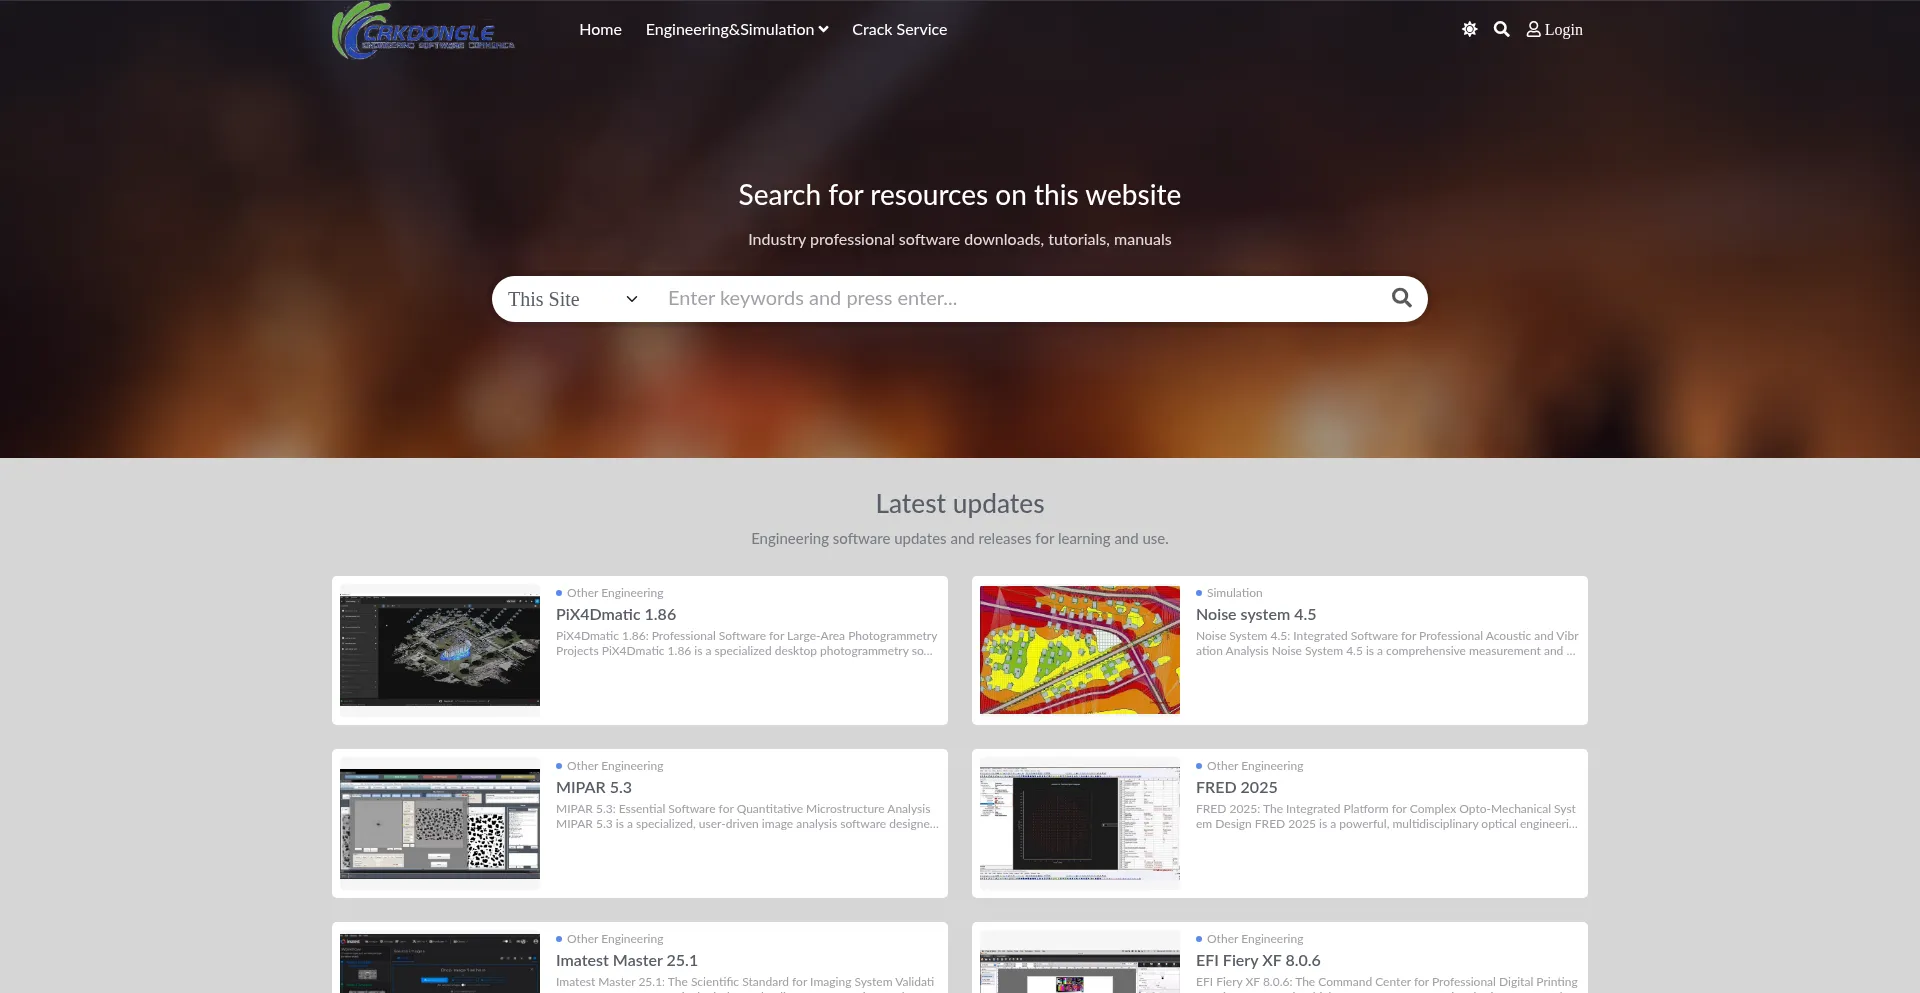Go to the Home menu item
Screen dimensions: 1920x993
click(600, 30)
